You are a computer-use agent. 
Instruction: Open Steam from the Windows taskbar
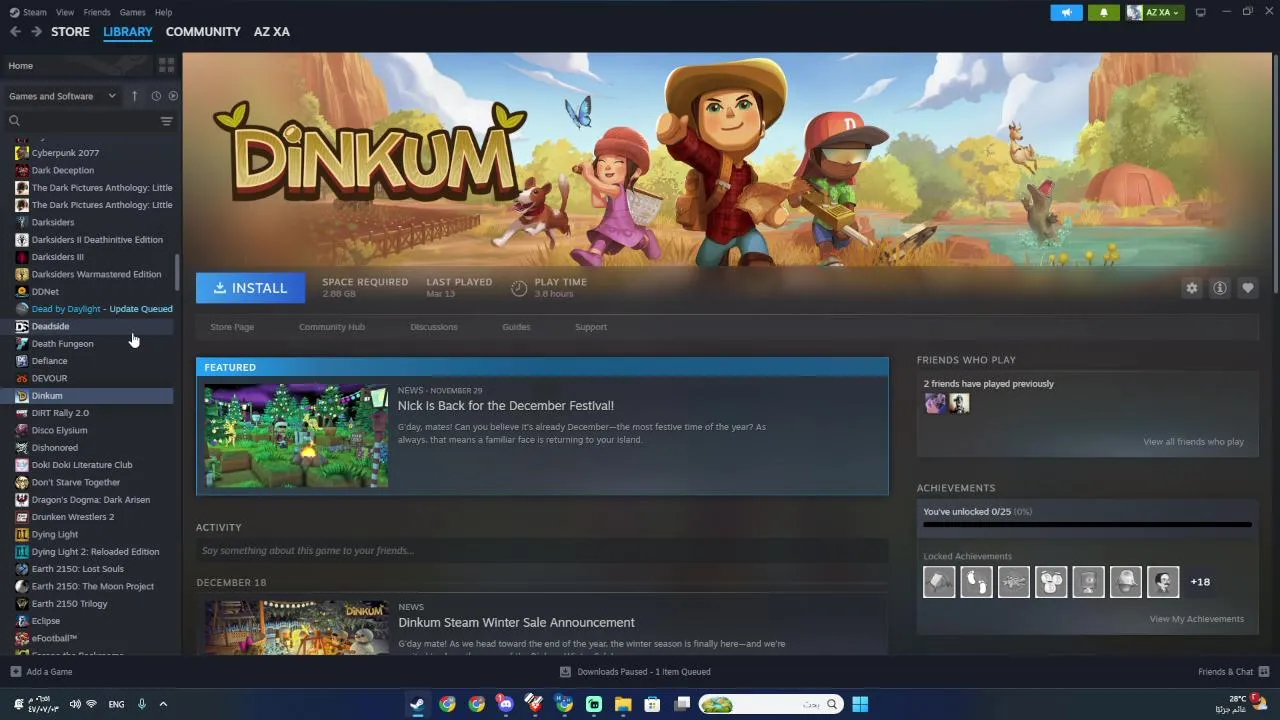417,704
